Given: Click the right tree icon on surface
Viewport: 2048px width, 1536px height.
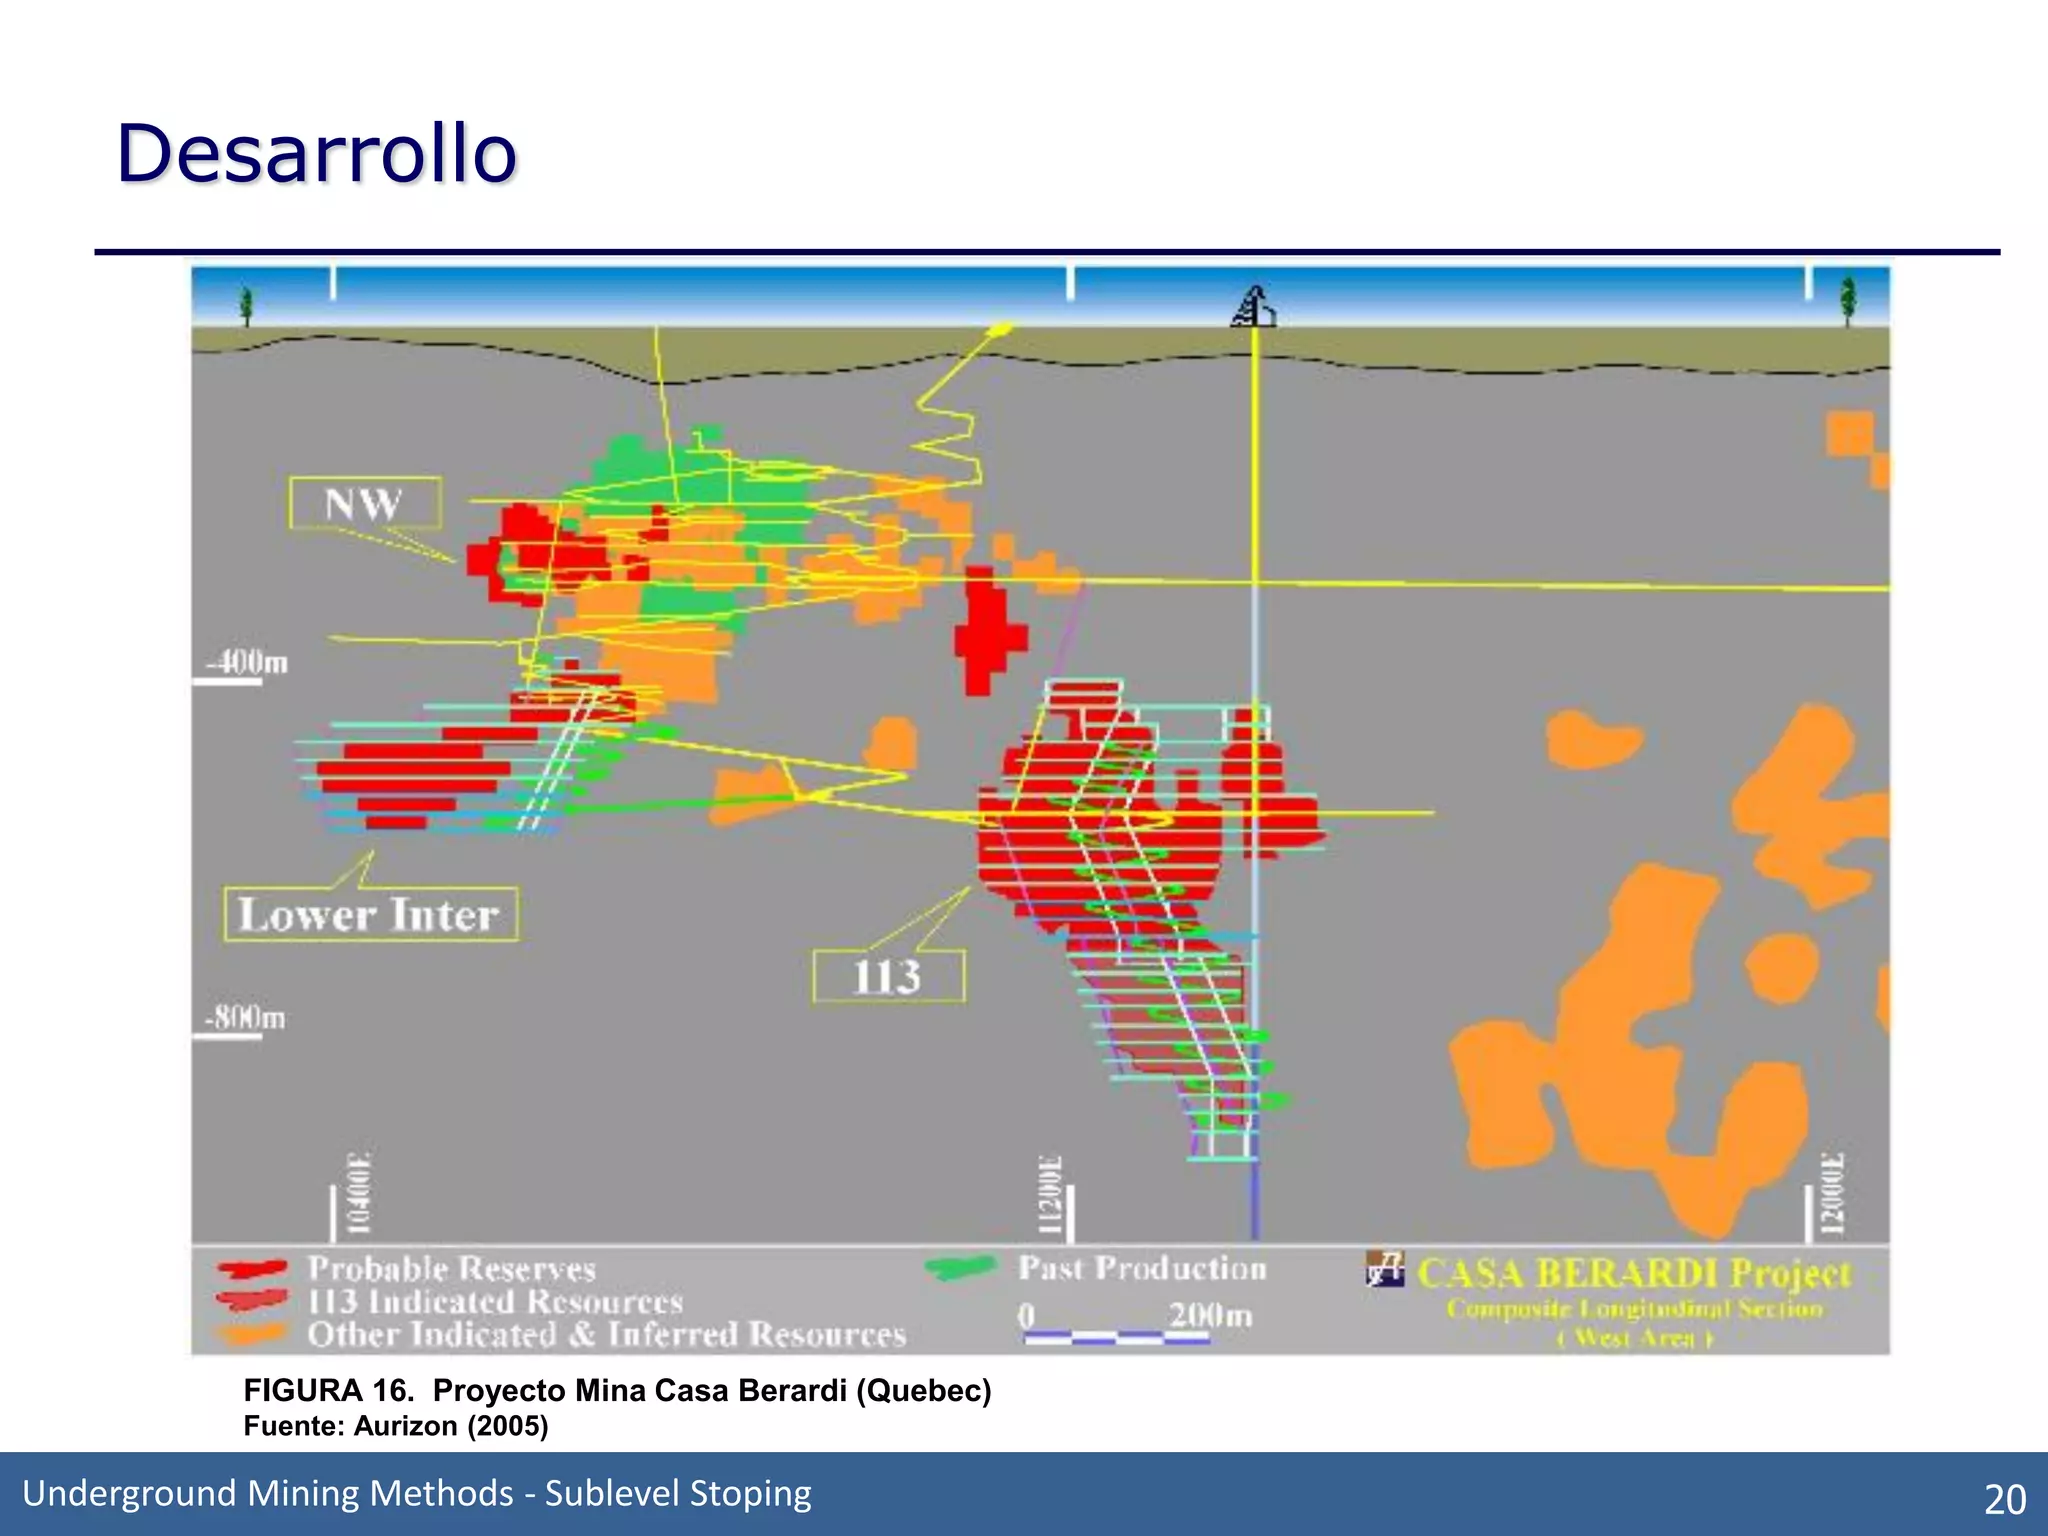Looking at the screenshot, I should click(x=1847, y=300).
